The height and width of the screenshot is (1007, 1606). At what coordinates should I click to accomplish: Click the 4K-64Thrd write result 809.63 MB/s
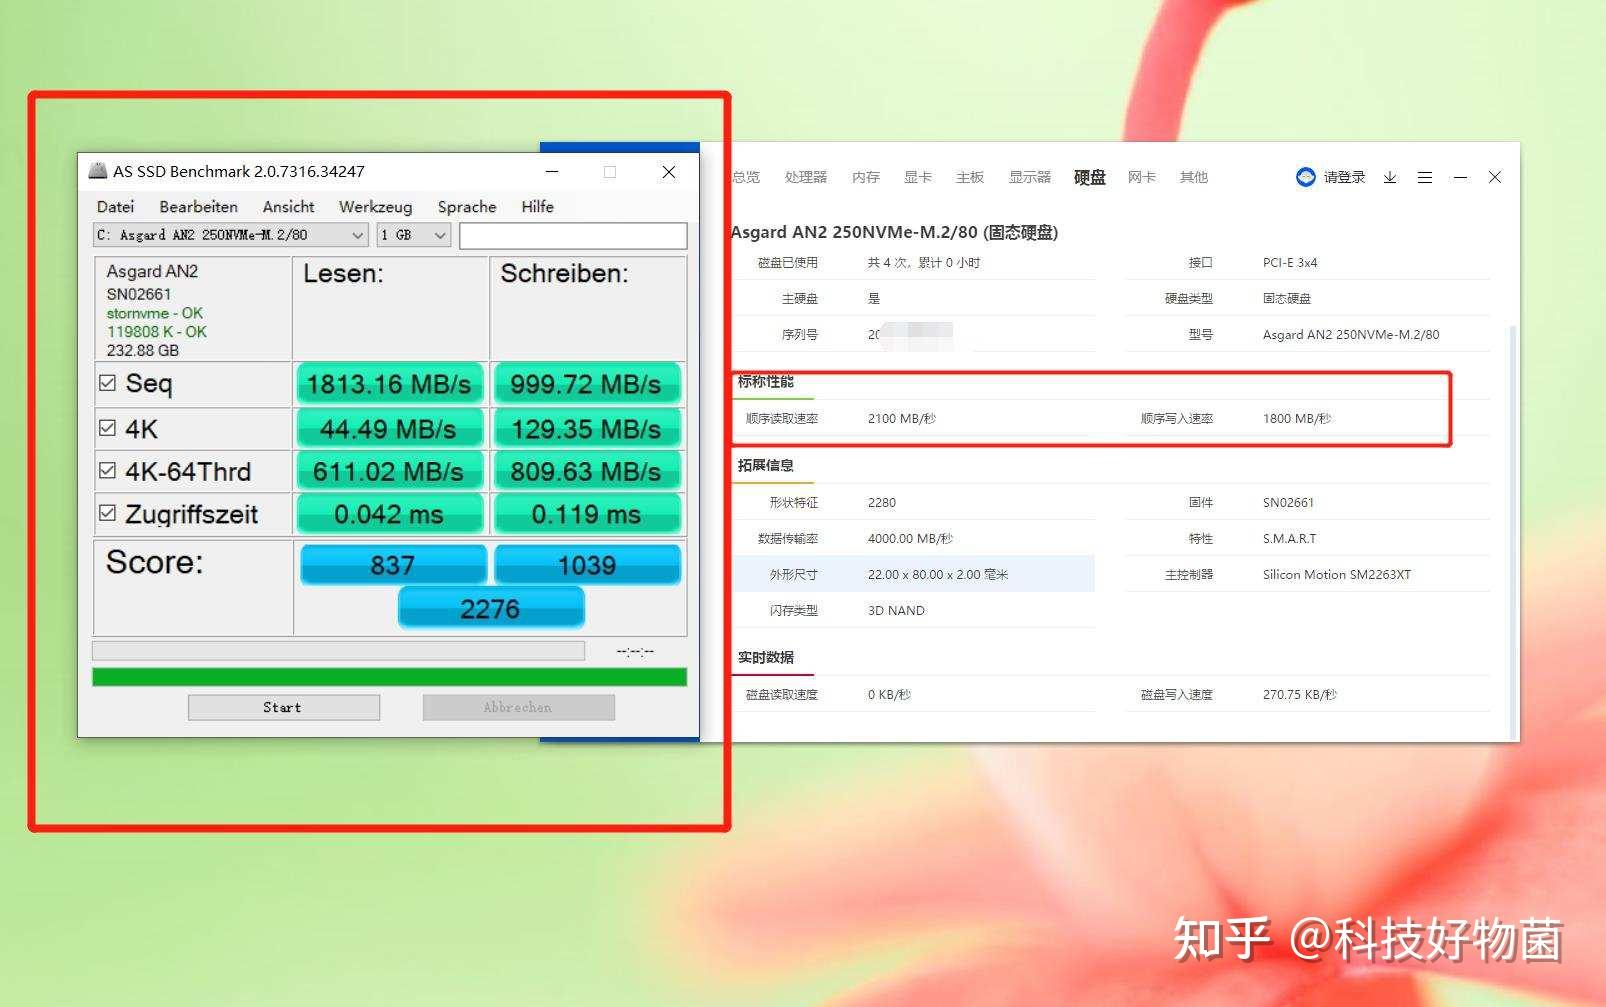pyautogui.click(x=586, y=471)
